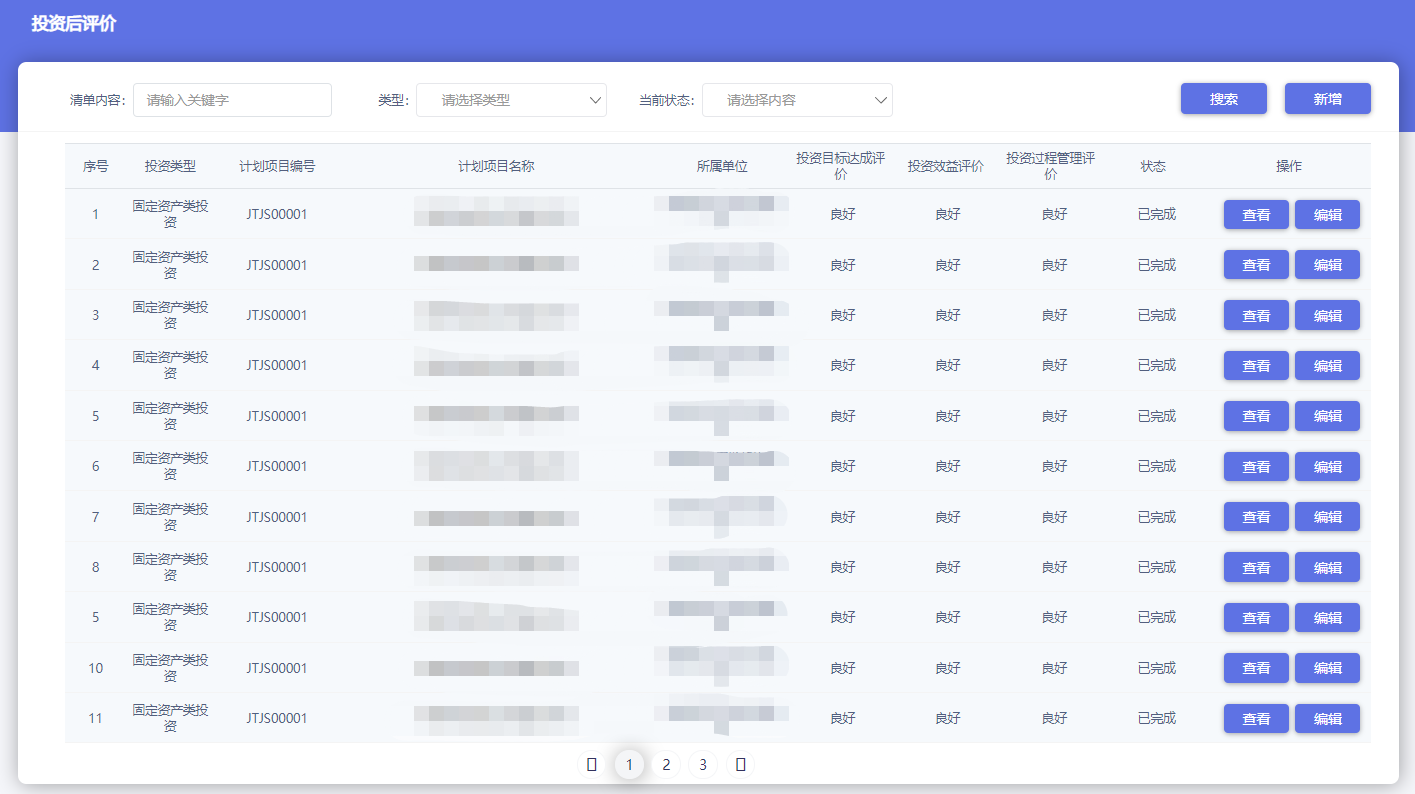
Task: Open the 类型 select dropdown
Action: (x=511, y=100)
